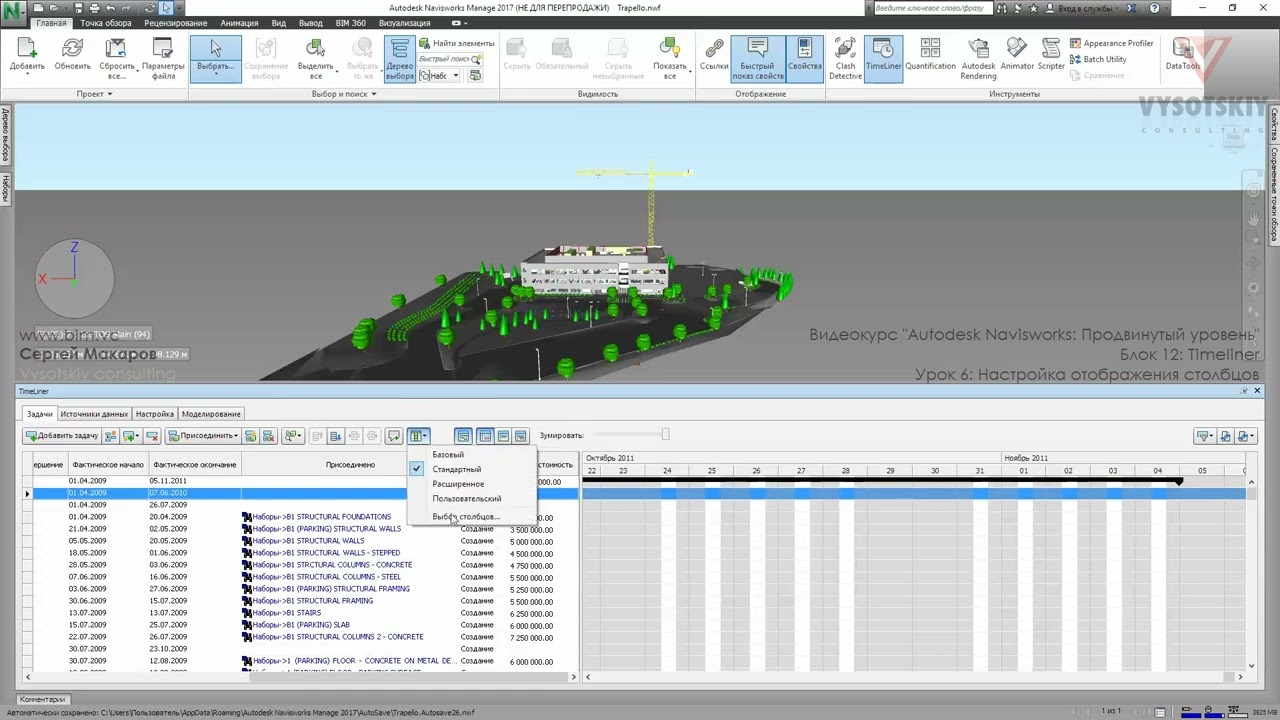Adjust the TimeLiner zoom slider
The height and width of the screenshot is (720, 1280).
(665, 435)
